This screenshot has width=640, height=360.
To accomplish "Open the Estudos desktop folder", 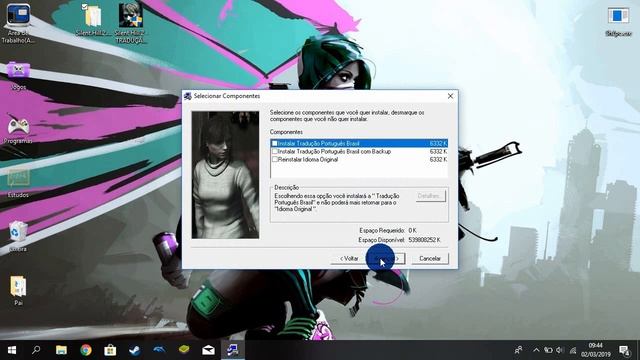I will 18,183.
